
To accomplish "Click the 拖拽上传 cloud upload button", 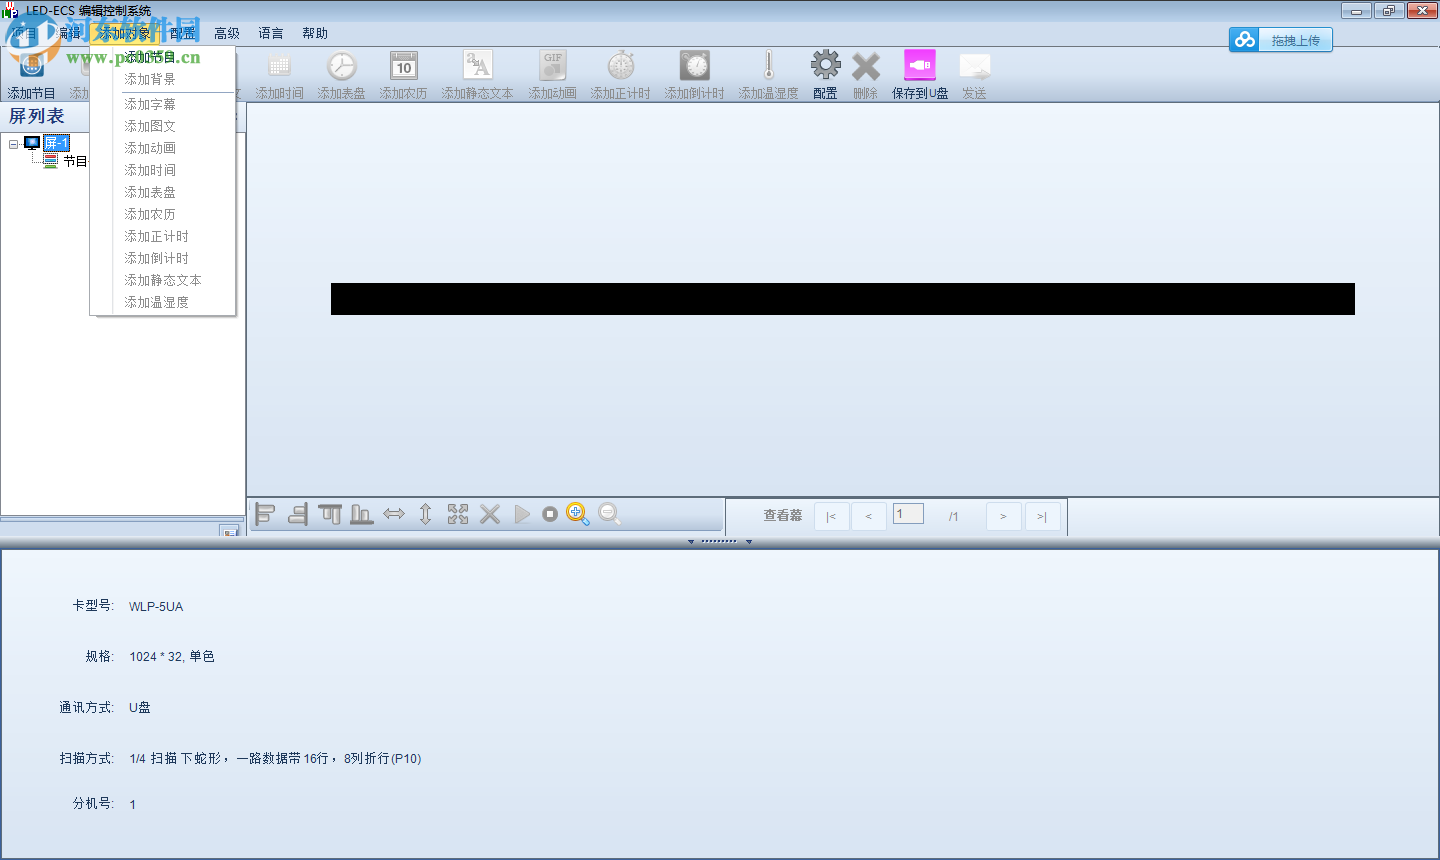I will [1281, 40].
